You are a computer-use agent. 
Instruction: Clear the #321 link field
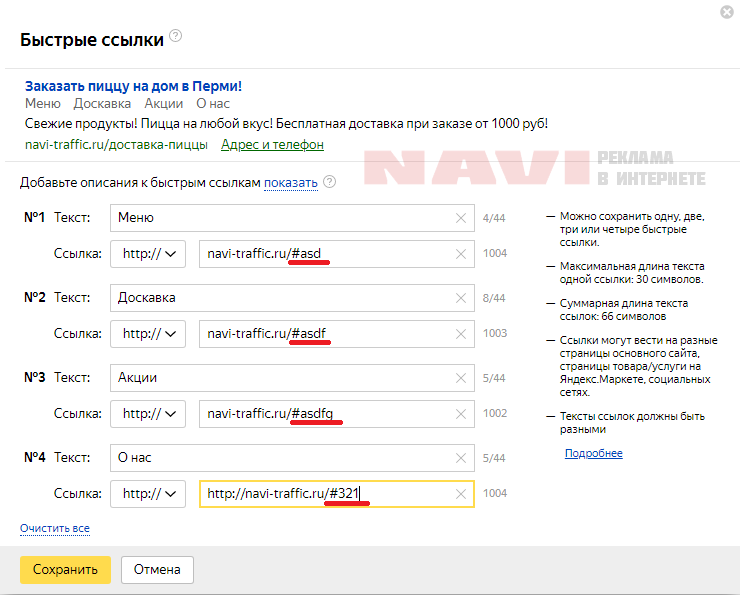[461, 494]
